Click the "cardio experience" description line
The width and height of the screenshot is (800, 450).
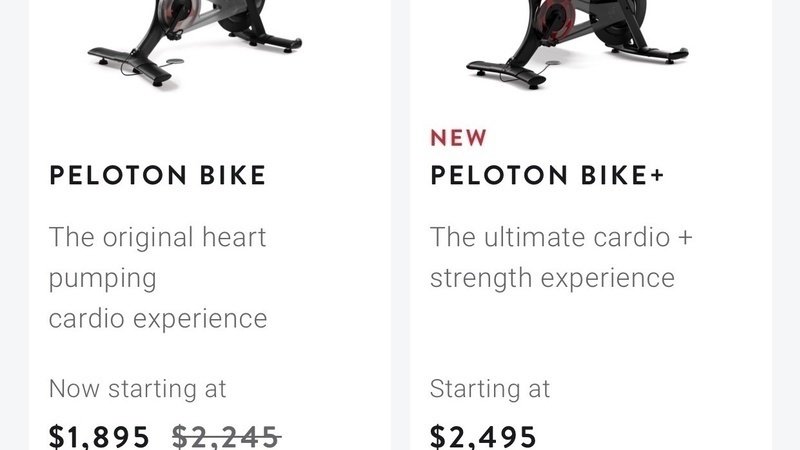click(158, 318)
